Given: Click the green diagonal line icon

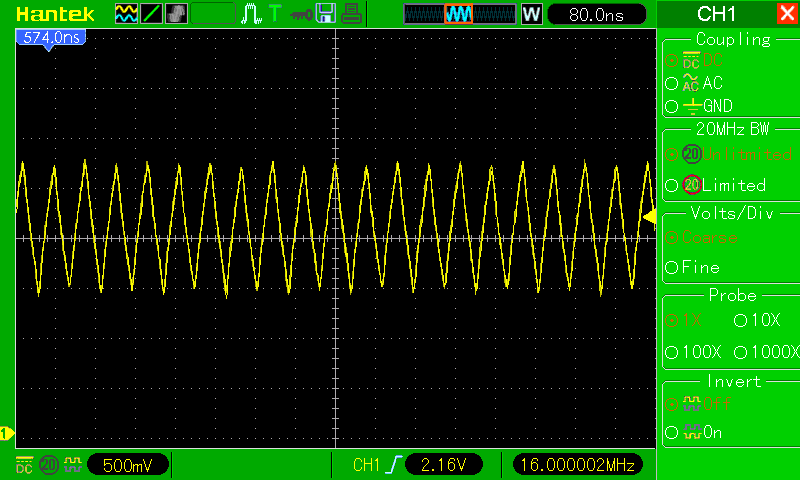Looking at the screenshot, I should 152,14.
